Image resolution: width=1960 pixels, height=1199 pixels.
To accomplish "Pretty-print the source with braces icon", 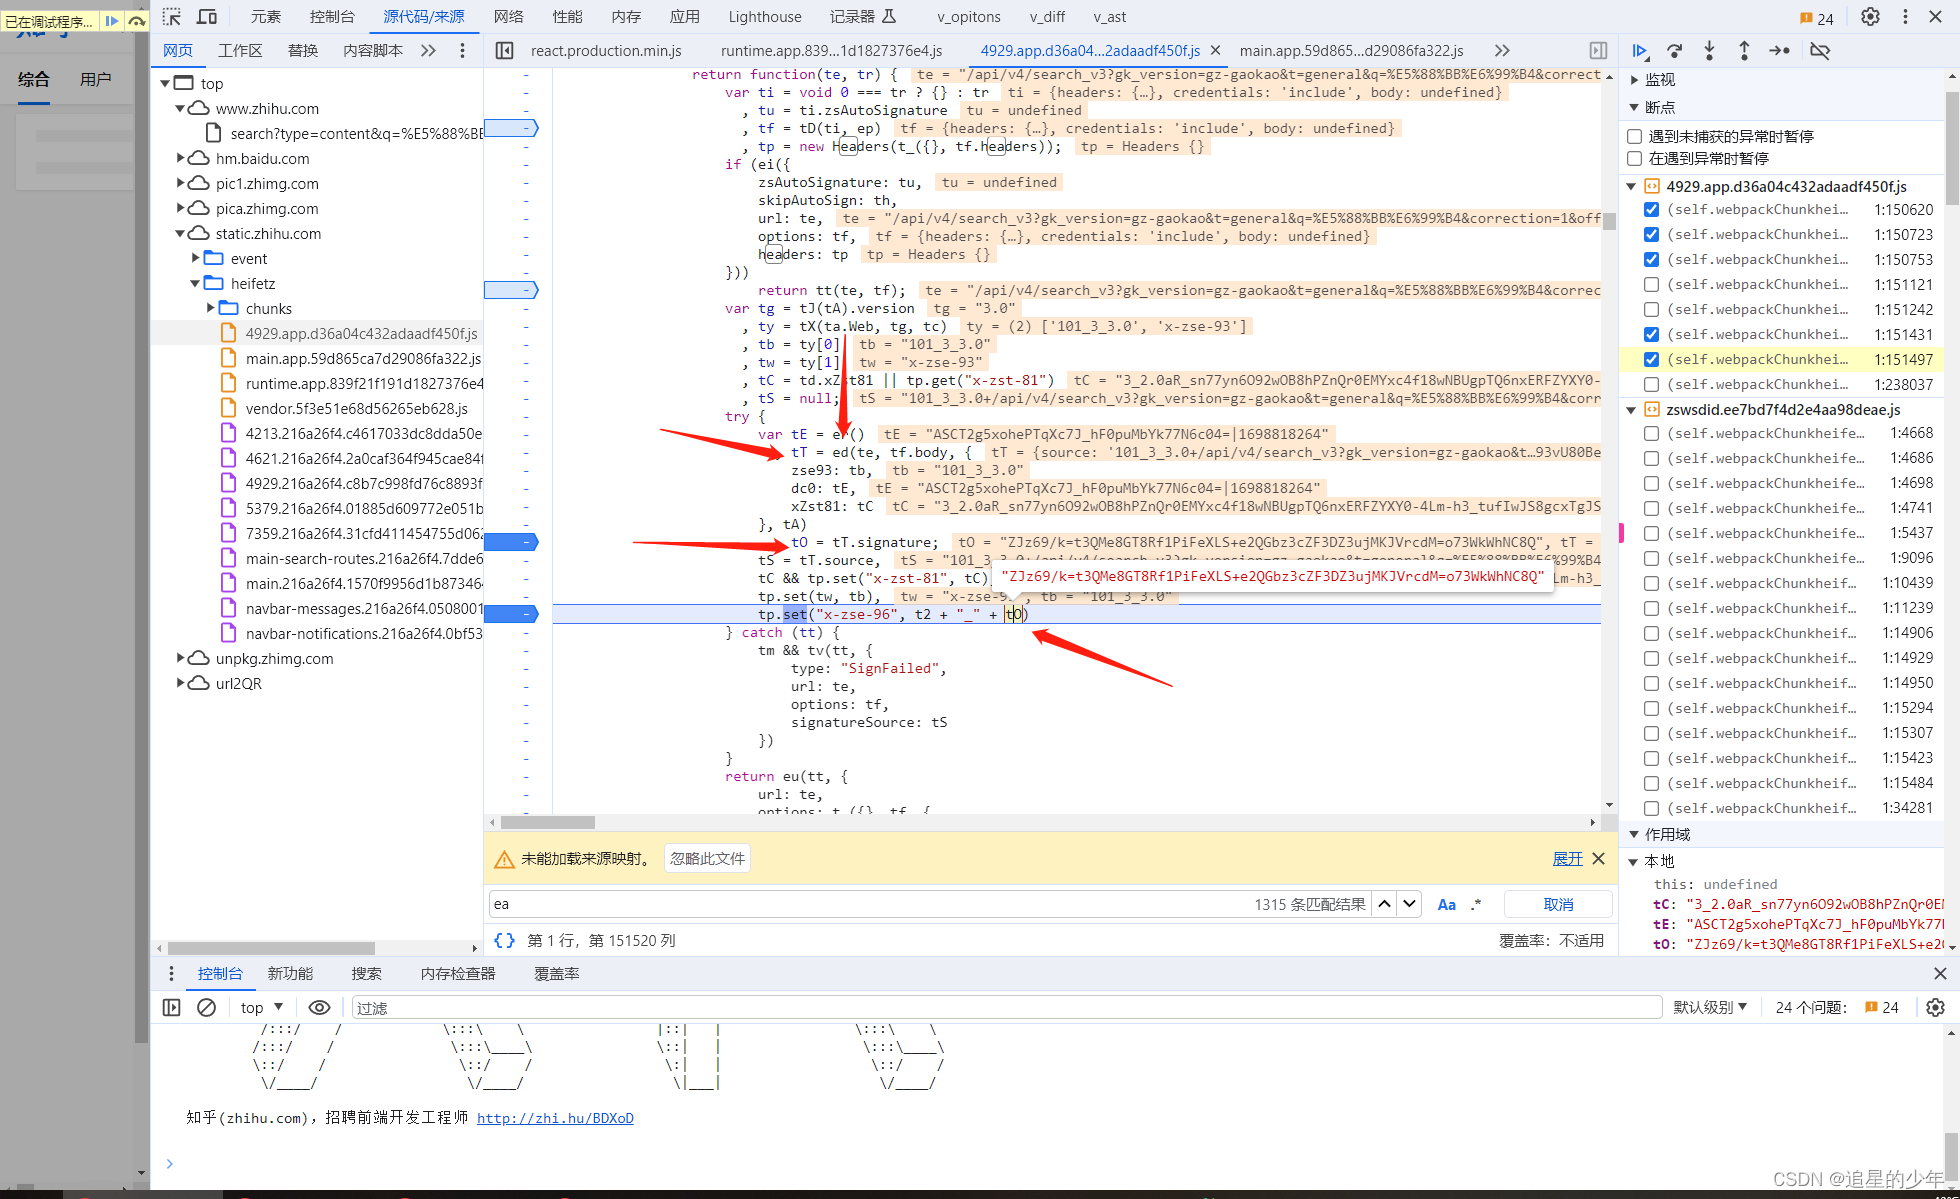I will coord(505,940).
